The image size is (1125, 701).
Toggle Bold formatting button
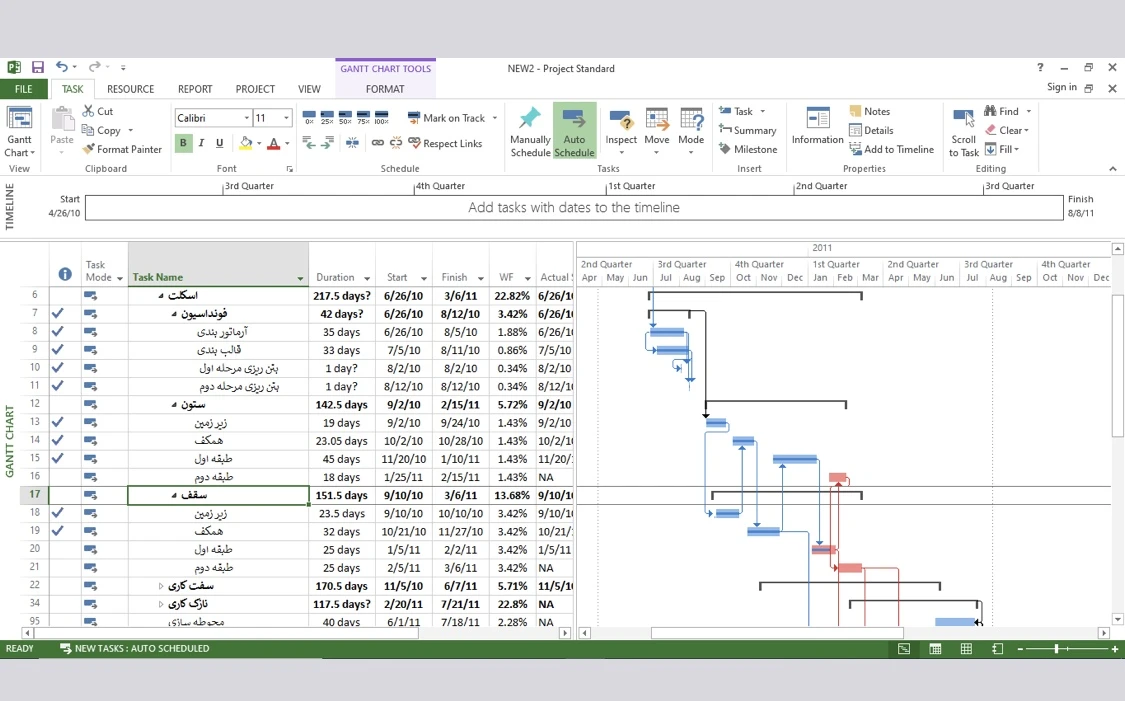click(x=183, y=143)
